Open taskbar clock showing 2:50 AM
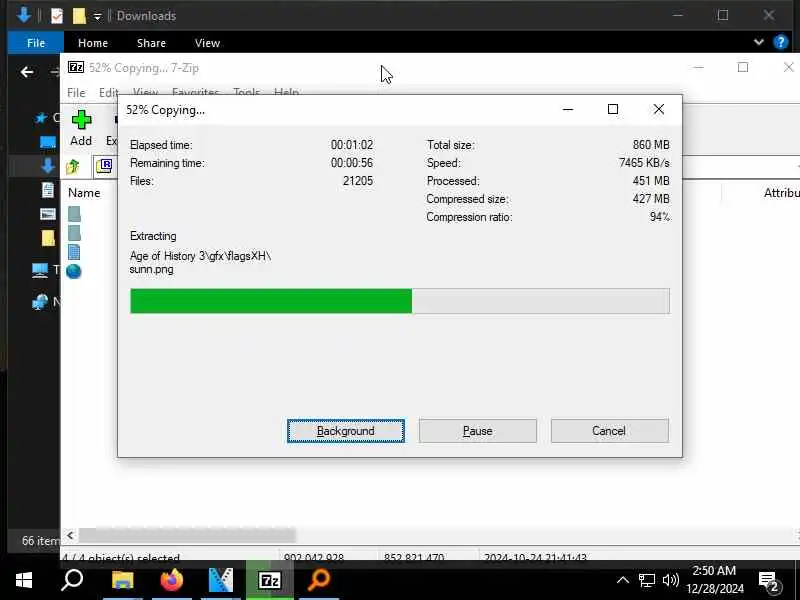The image size is (800, 600). tap(714, 580)
